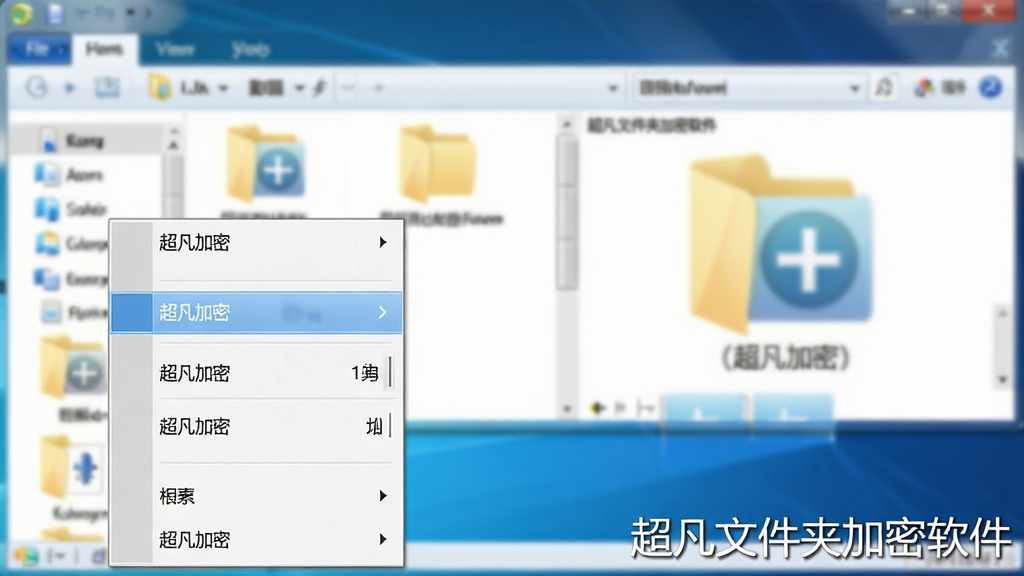
Task: Select the folder with plus badge in file list
Action: click(x=265, y=163)
